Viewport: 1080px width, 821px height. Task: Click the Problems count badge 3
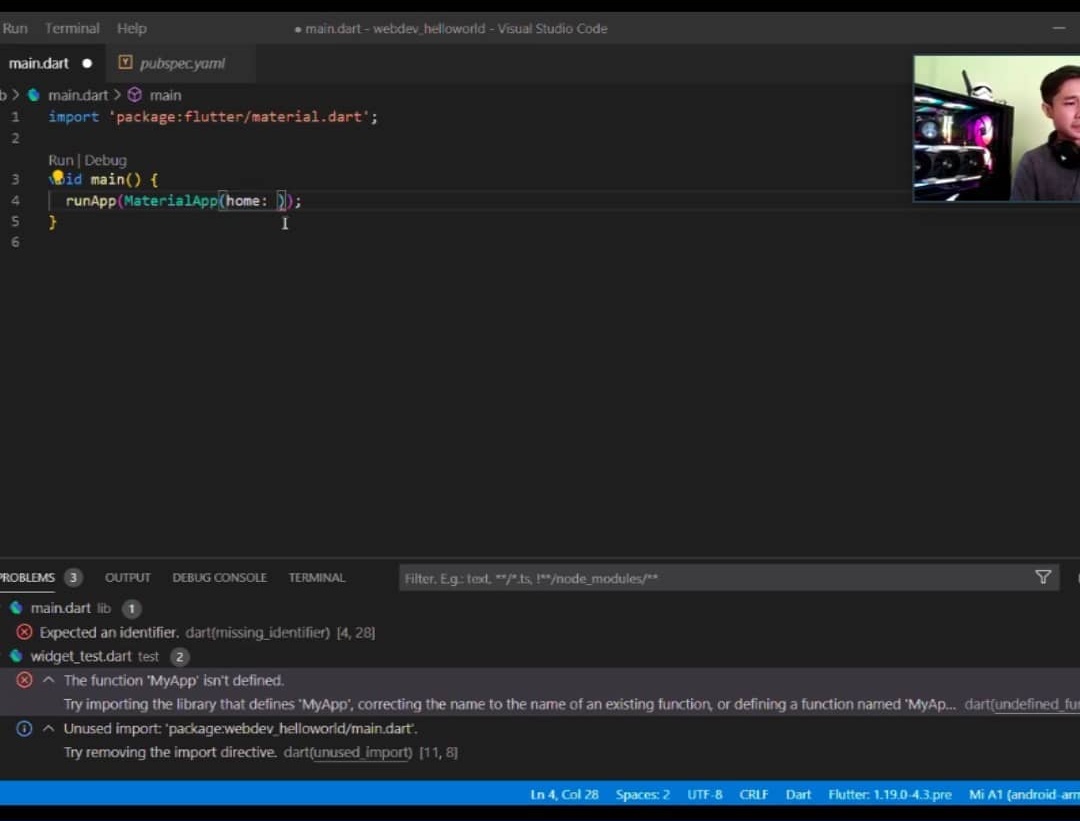tap(72, 577)
